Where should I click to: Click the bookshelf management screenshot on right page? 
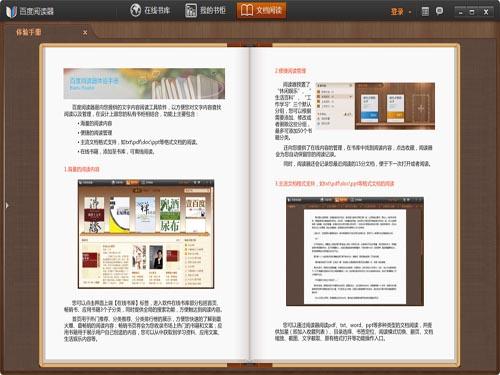[x=375, y=106]
